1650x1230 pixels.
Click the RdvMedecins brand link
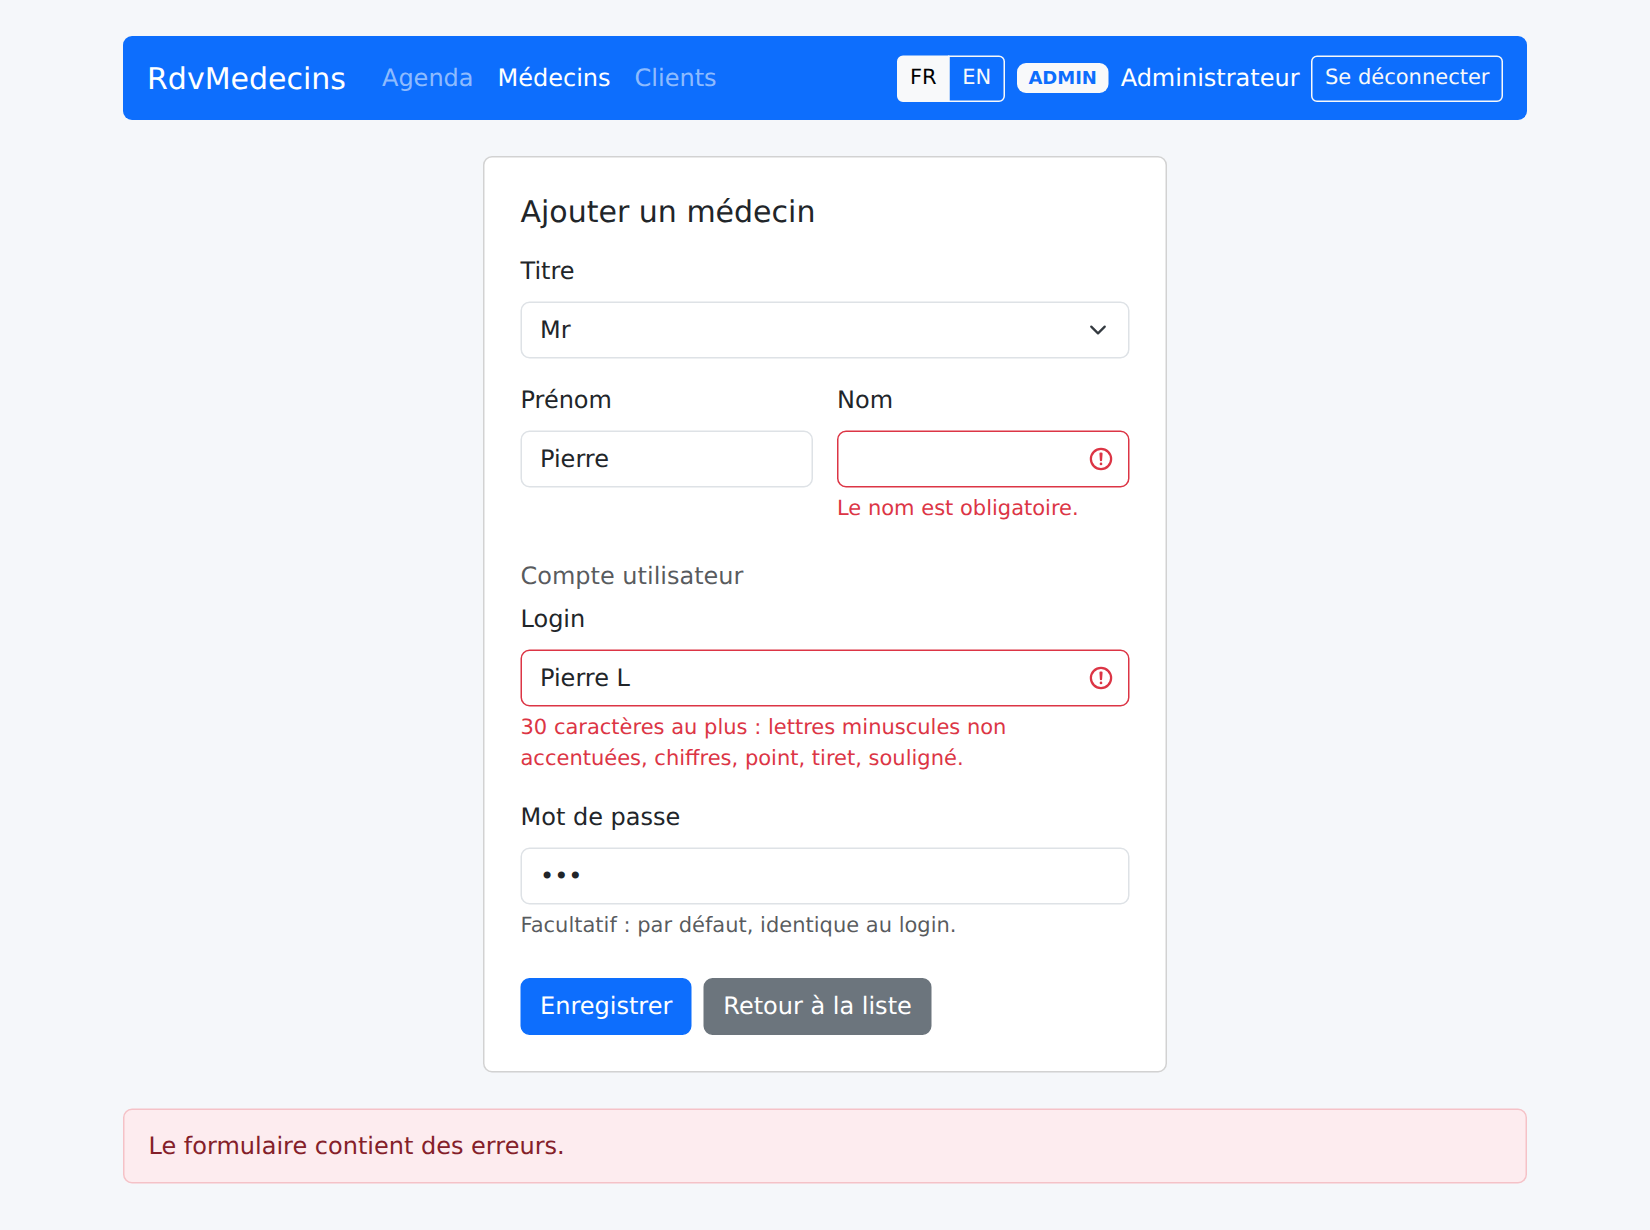(x=246, y=78)
